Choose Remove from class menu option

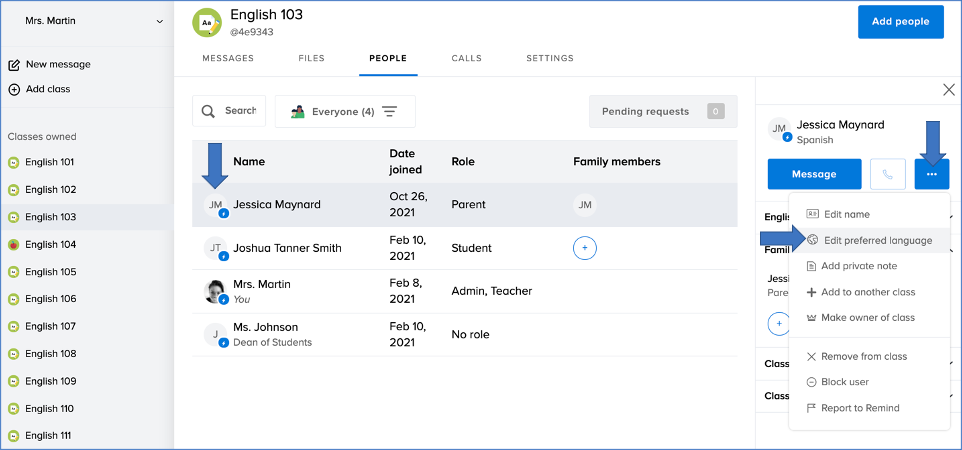864,356
